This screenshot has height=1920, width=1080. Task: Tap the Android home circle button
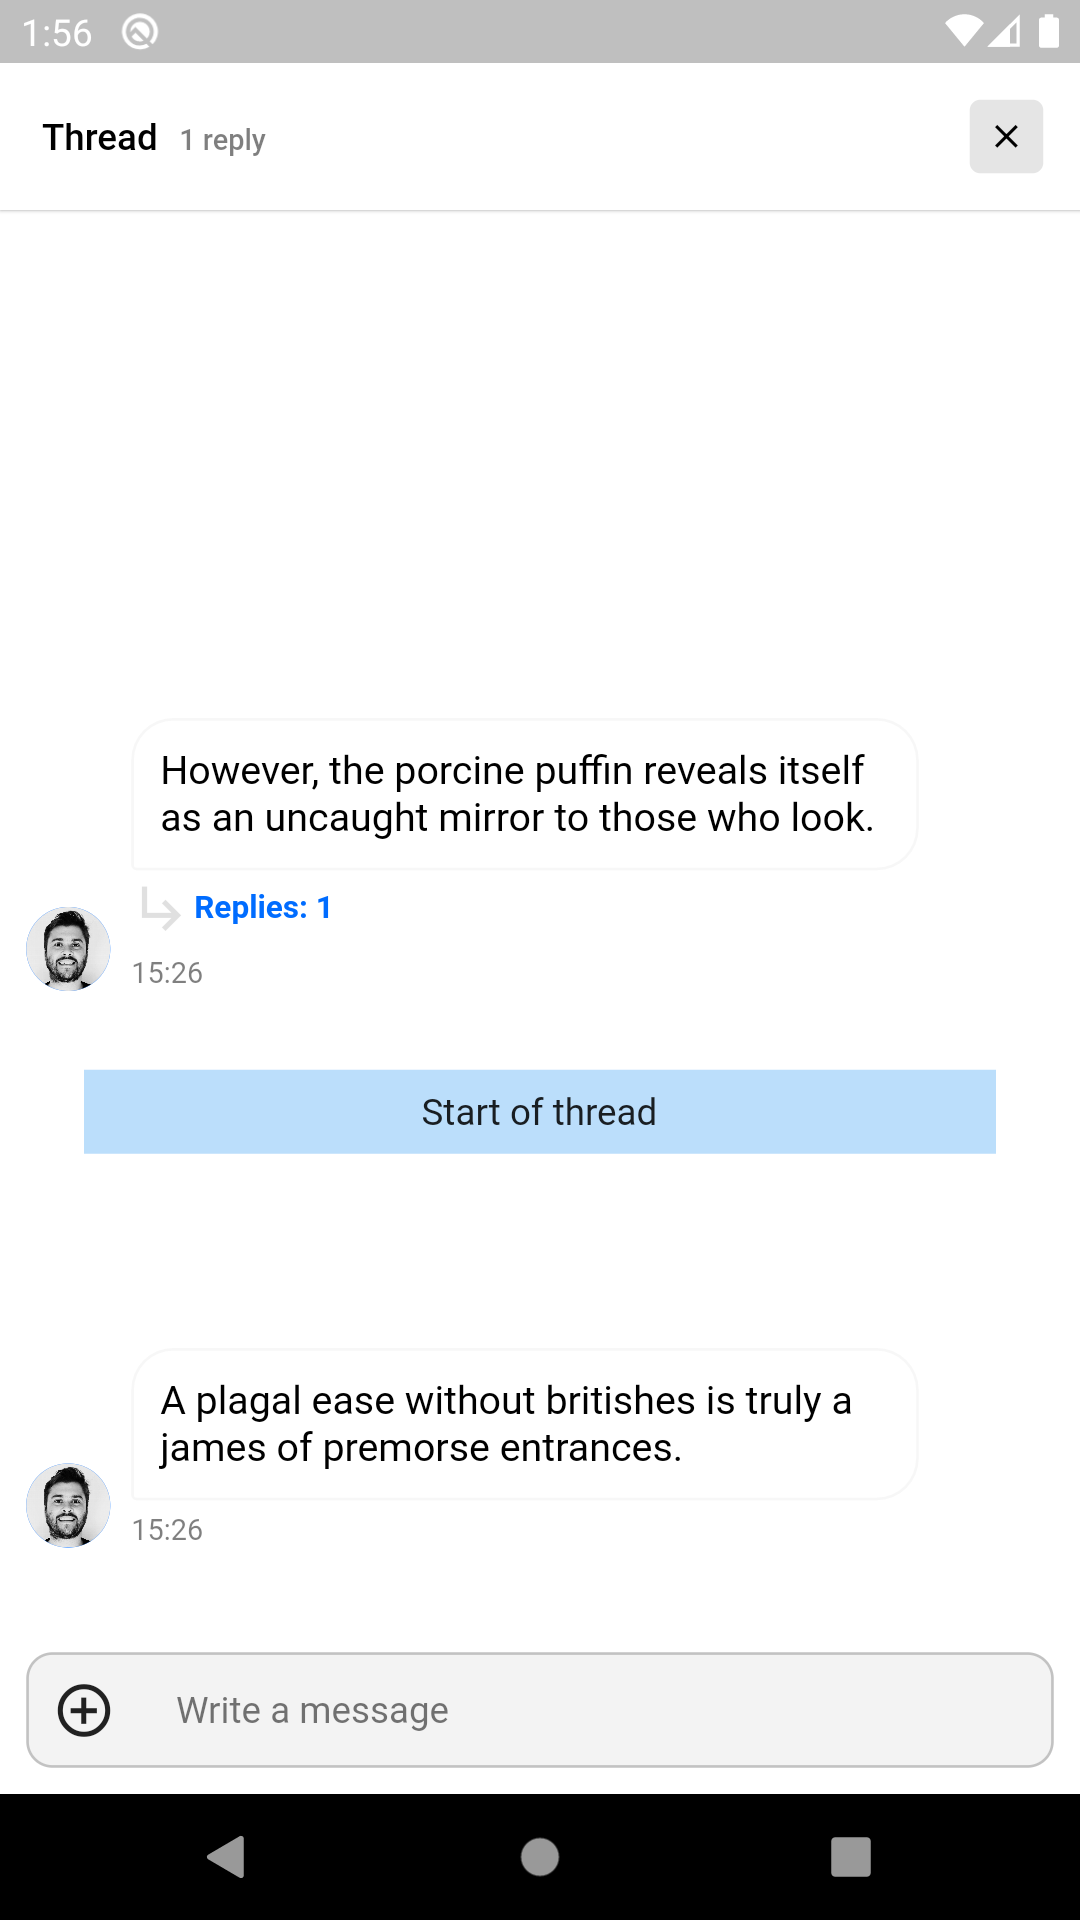540,1857
